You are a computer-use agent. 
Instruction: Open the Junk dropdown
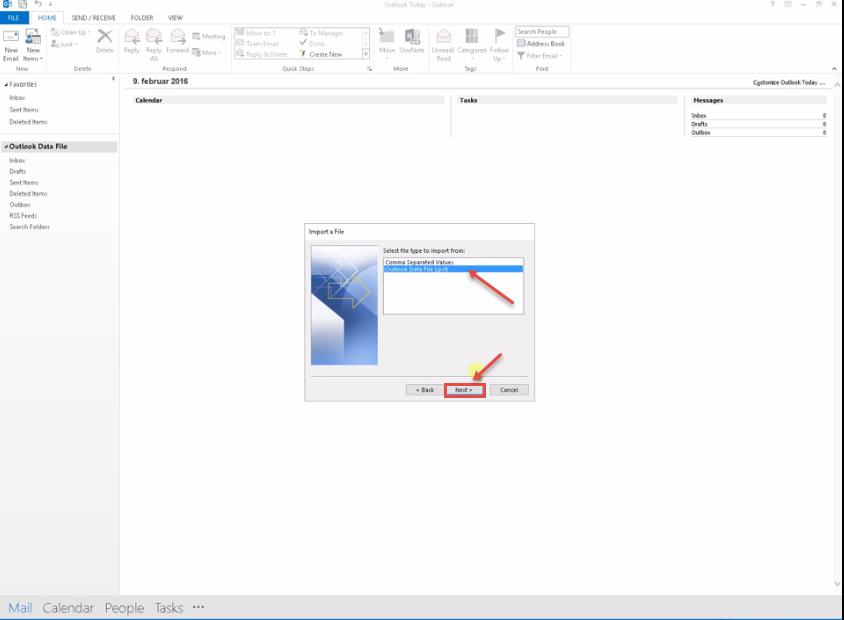[x=65, y=44]
